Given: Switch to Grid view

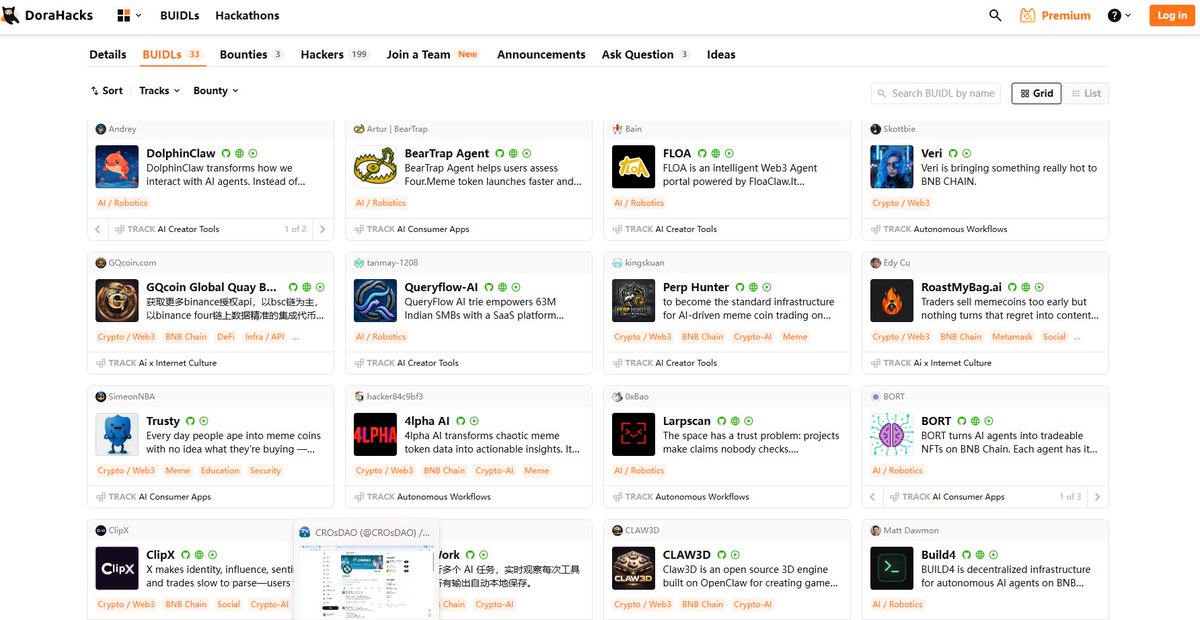Looking at the screenshot, I should 1036,93.
